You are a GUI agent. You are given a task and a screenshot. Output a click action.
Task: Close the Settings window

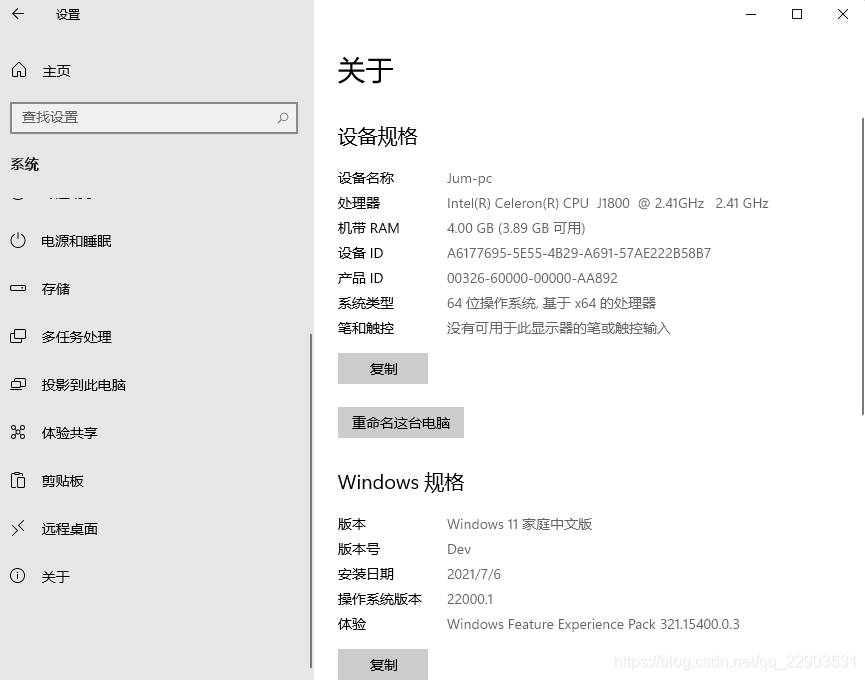click(x=843, y=14)
